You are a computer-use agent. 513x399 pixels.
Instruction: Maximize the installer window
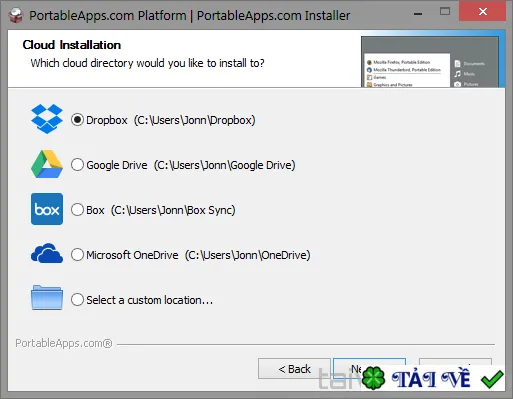[x=445, y=12]
